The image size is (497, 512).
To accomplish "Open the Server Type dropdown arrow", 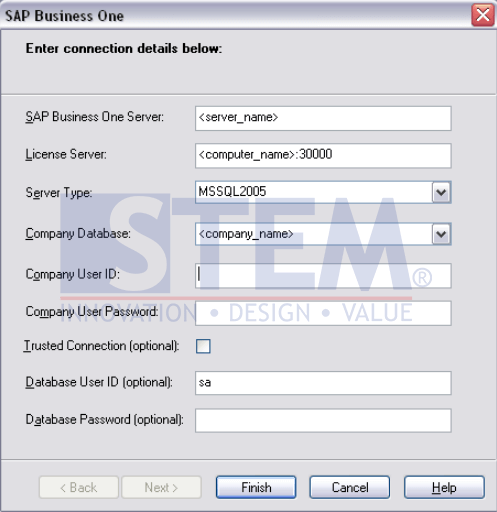I will tap(441, 192).
